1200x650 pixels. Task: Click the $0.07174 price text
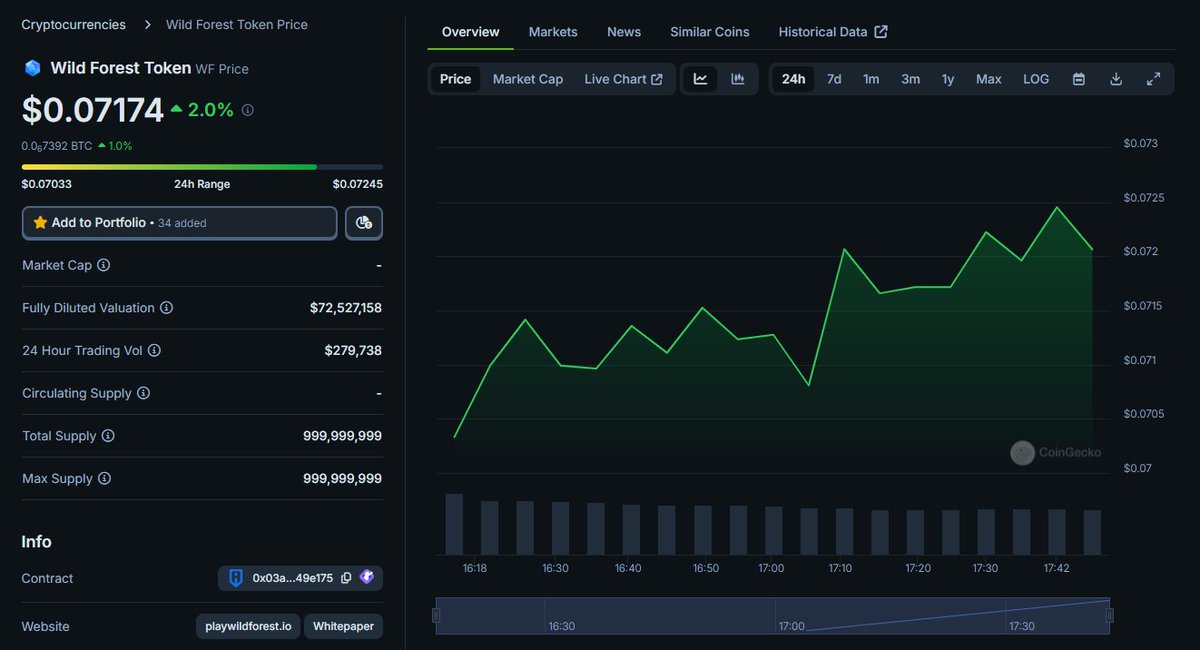[x=93, y=110]
